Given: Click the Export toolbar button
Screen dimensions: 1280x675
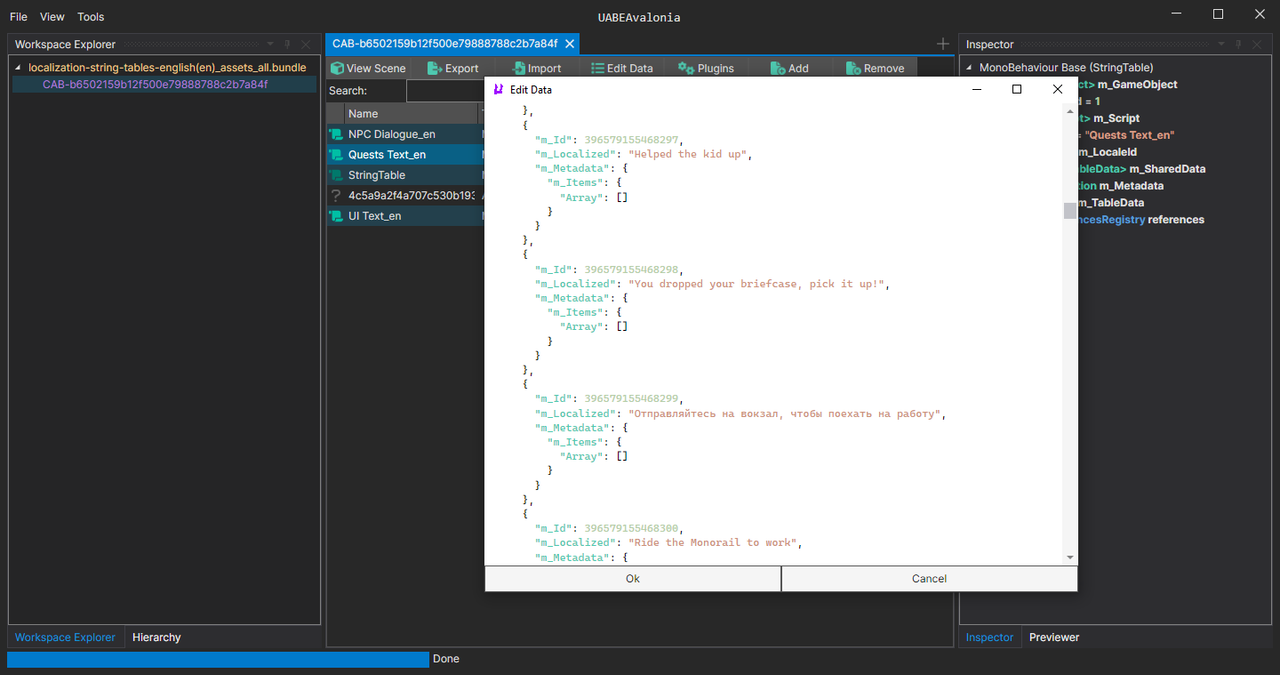Looking at the screenshot, I should (453, 68).
